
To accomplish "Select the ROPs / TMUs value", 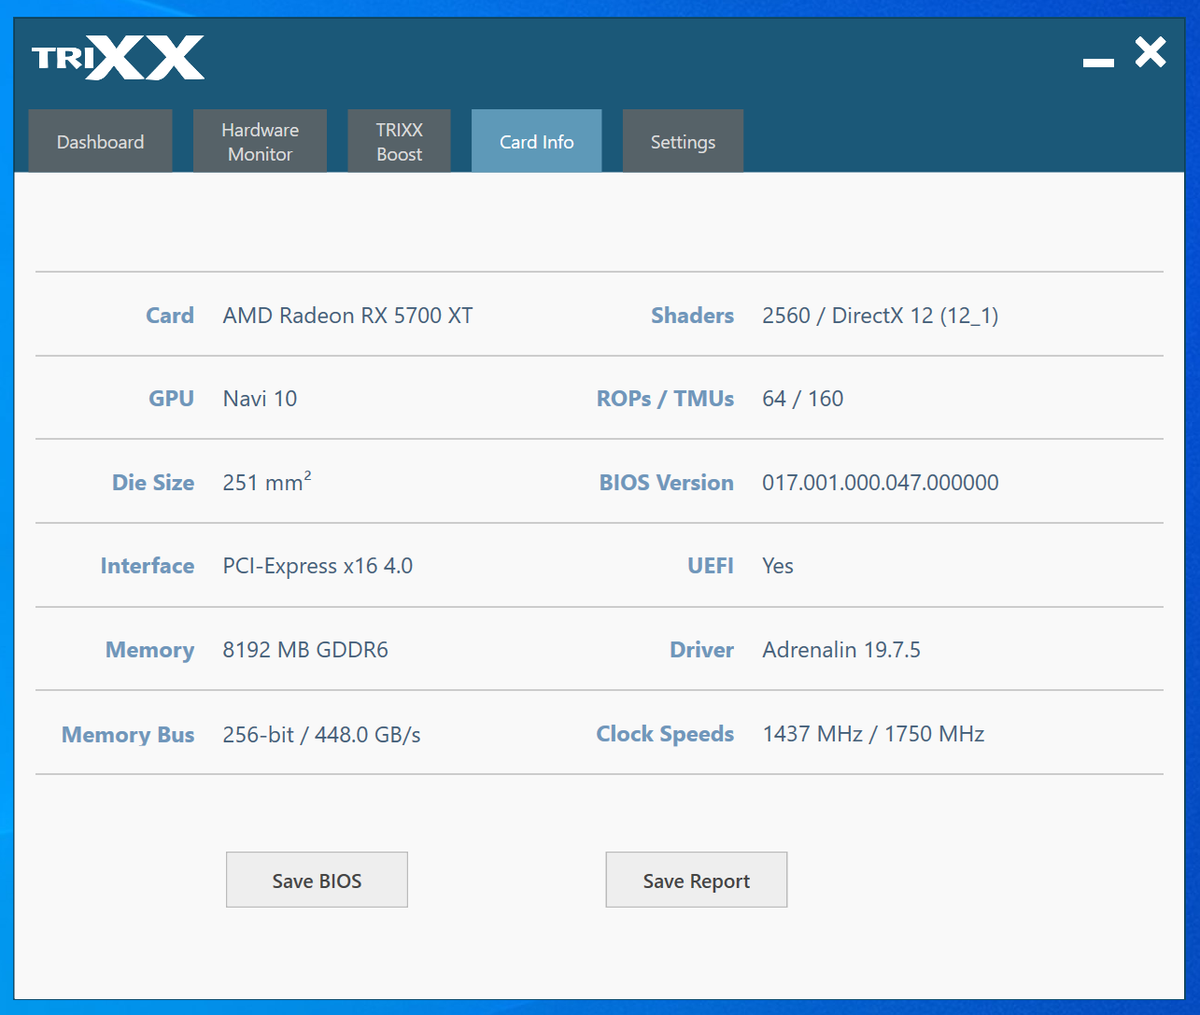I will tap(802, 398).
